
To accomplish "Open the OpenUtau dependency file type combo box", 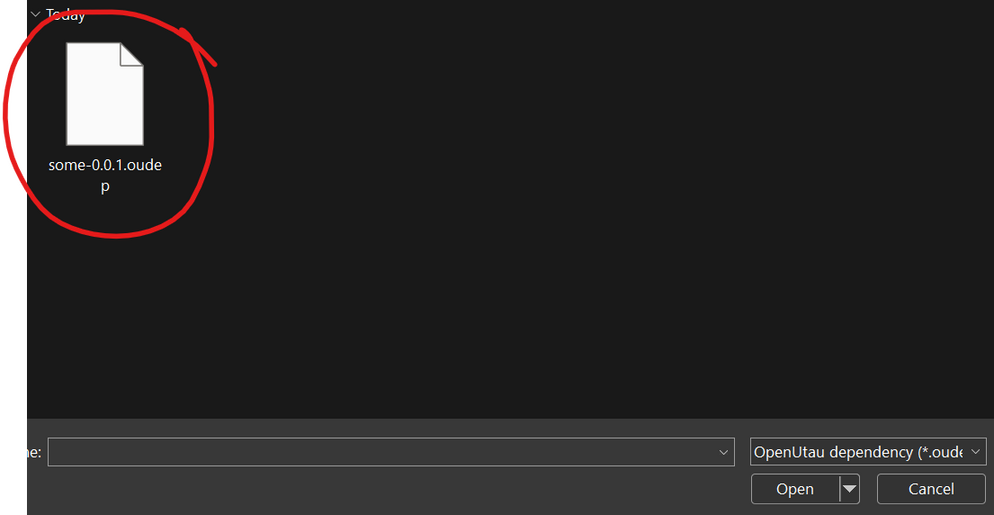I will click(x=868, y=452).
